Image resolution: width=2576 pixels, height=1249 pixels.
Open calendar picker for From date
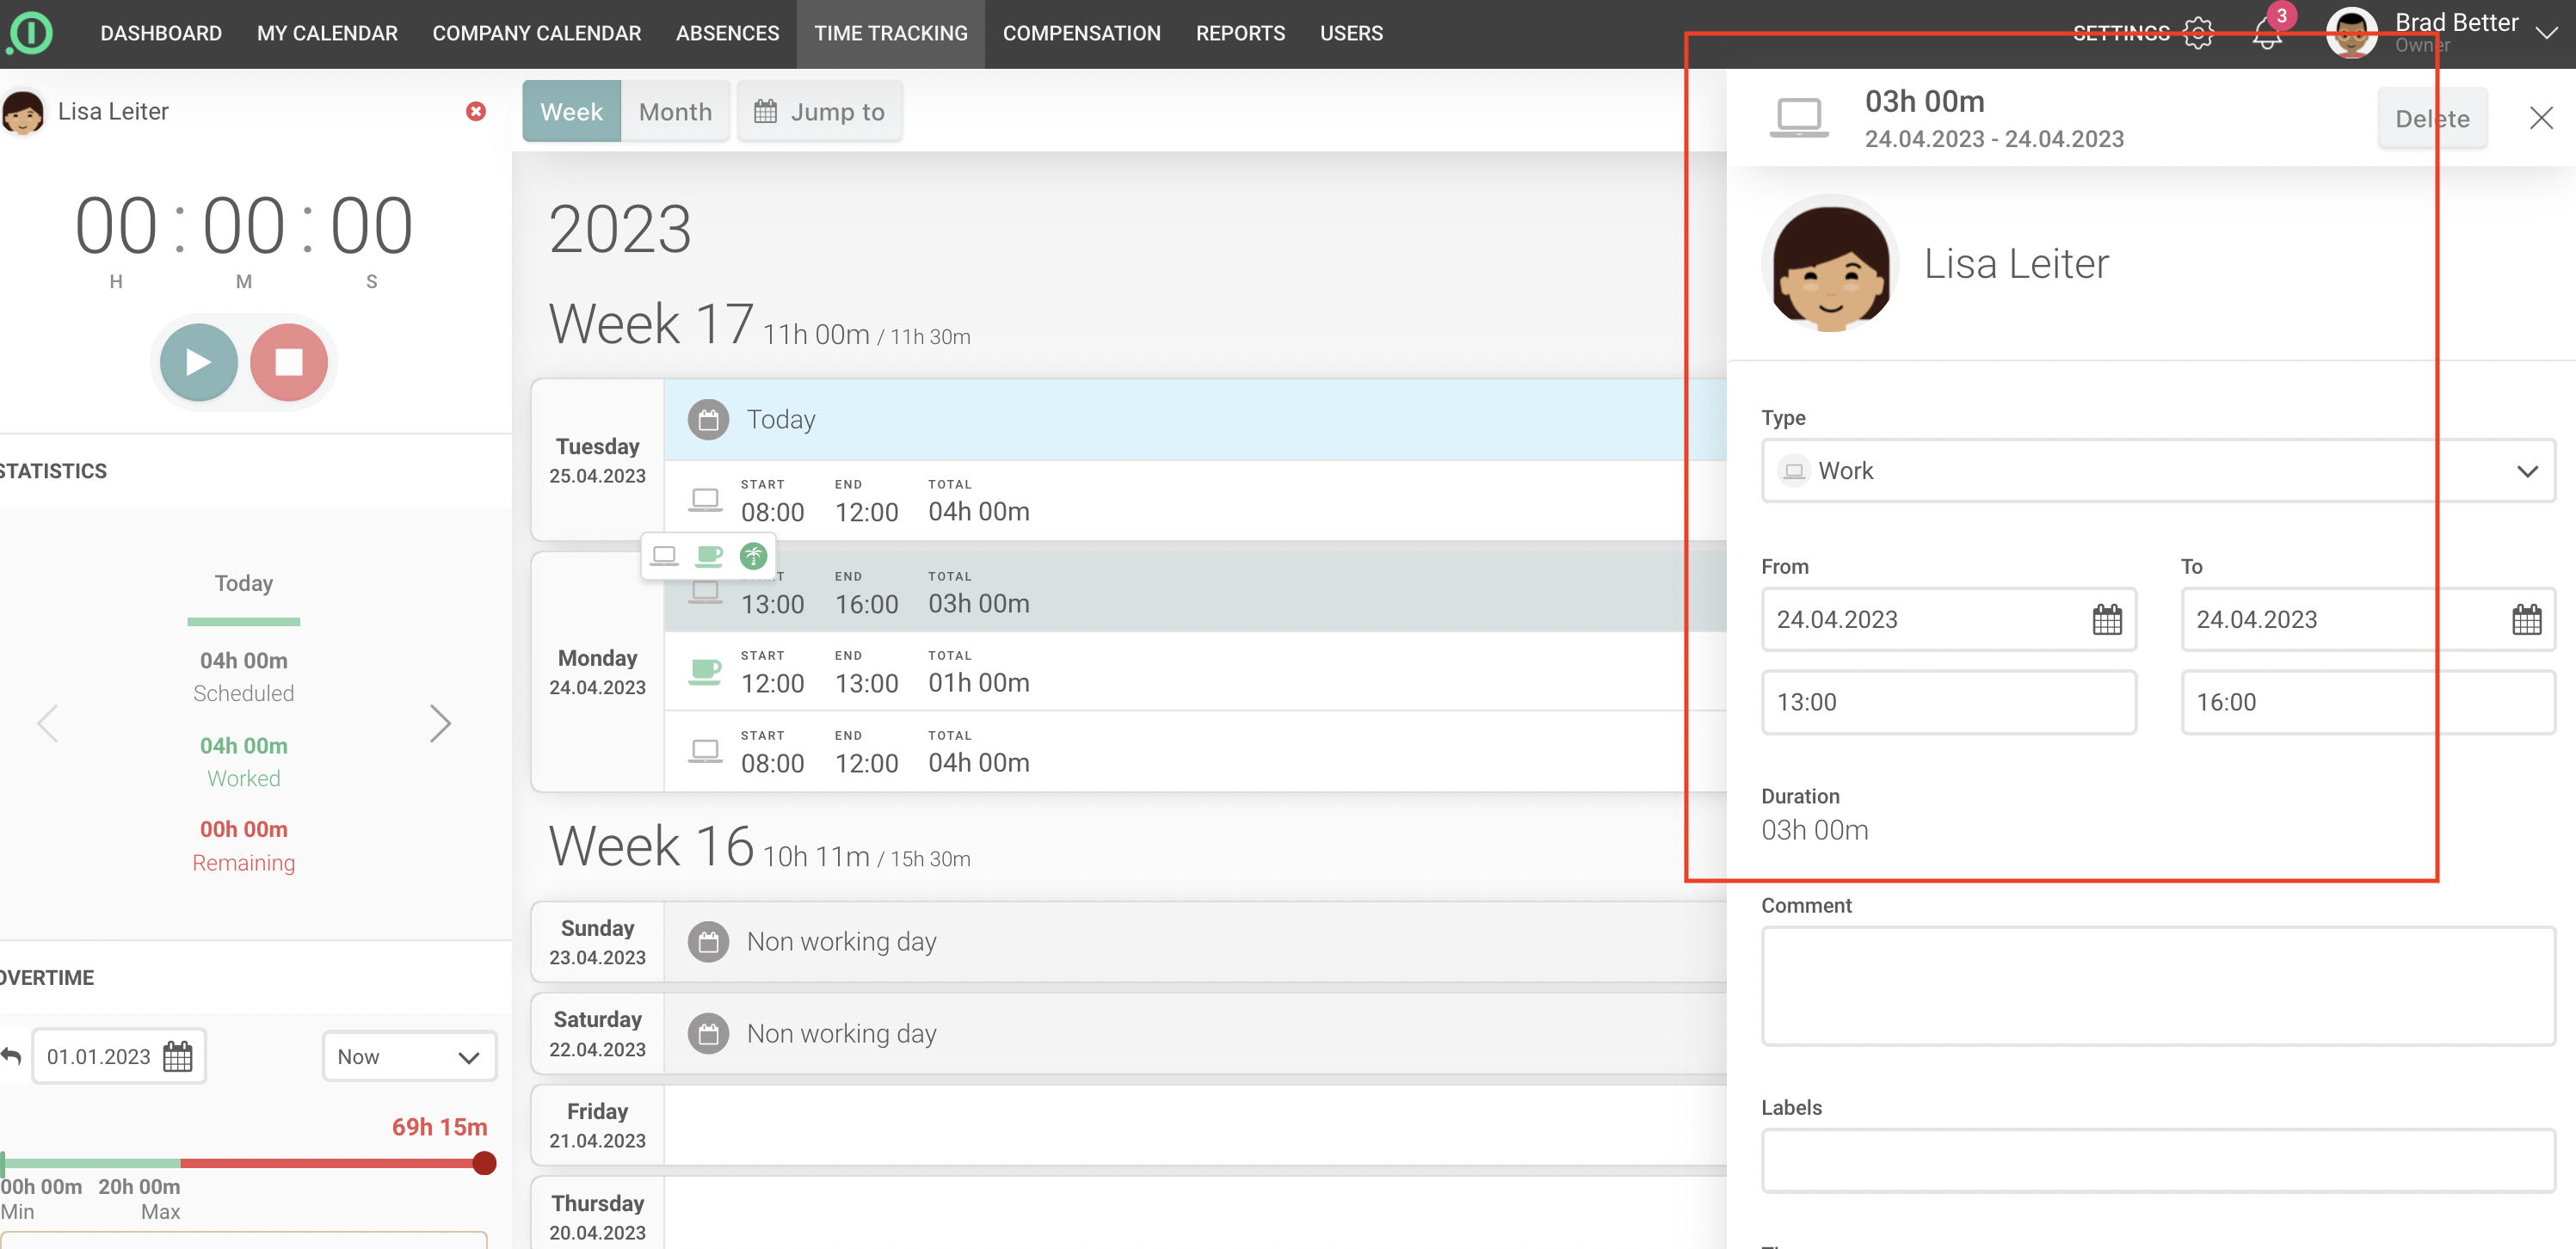tap(2106, 620)
